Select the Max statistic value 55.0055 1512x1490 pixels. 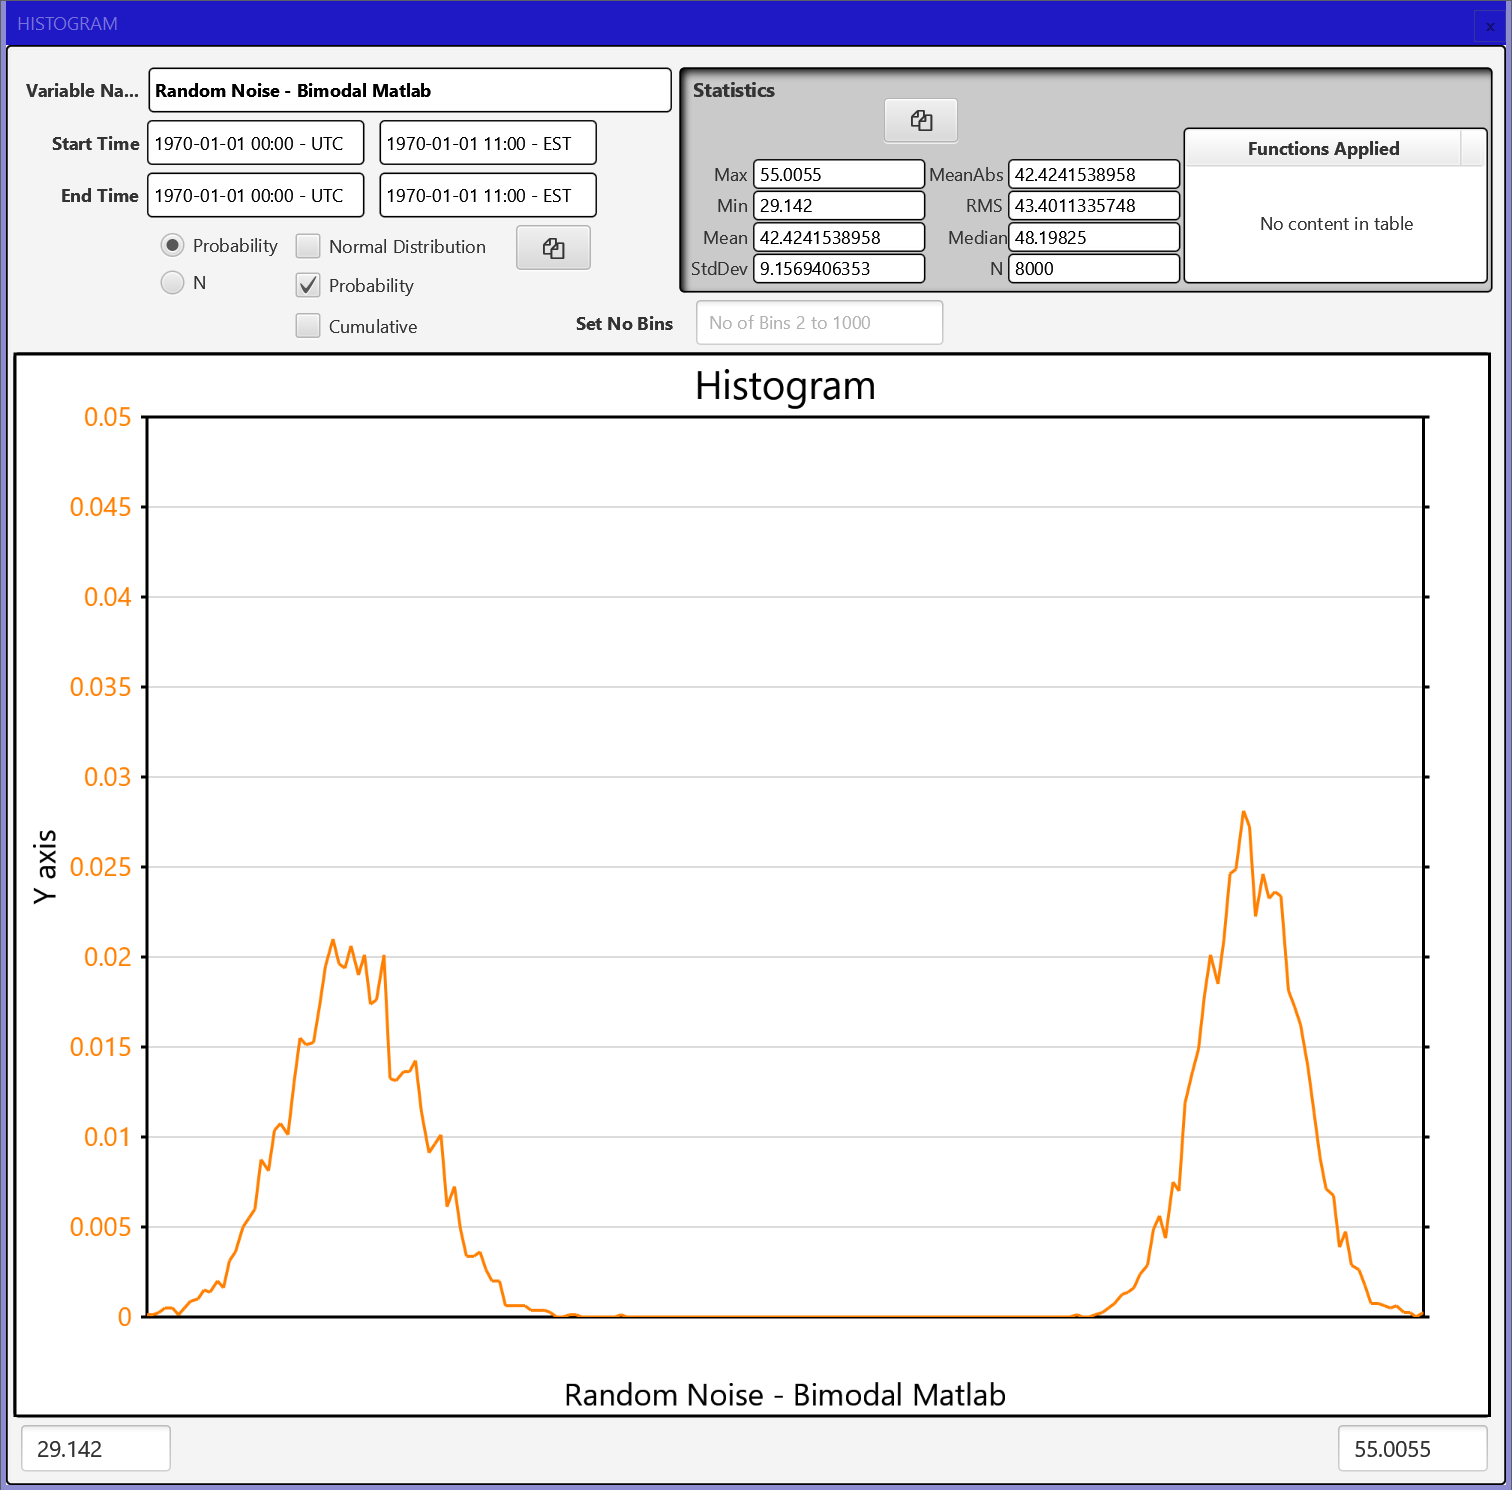(838, 173)
